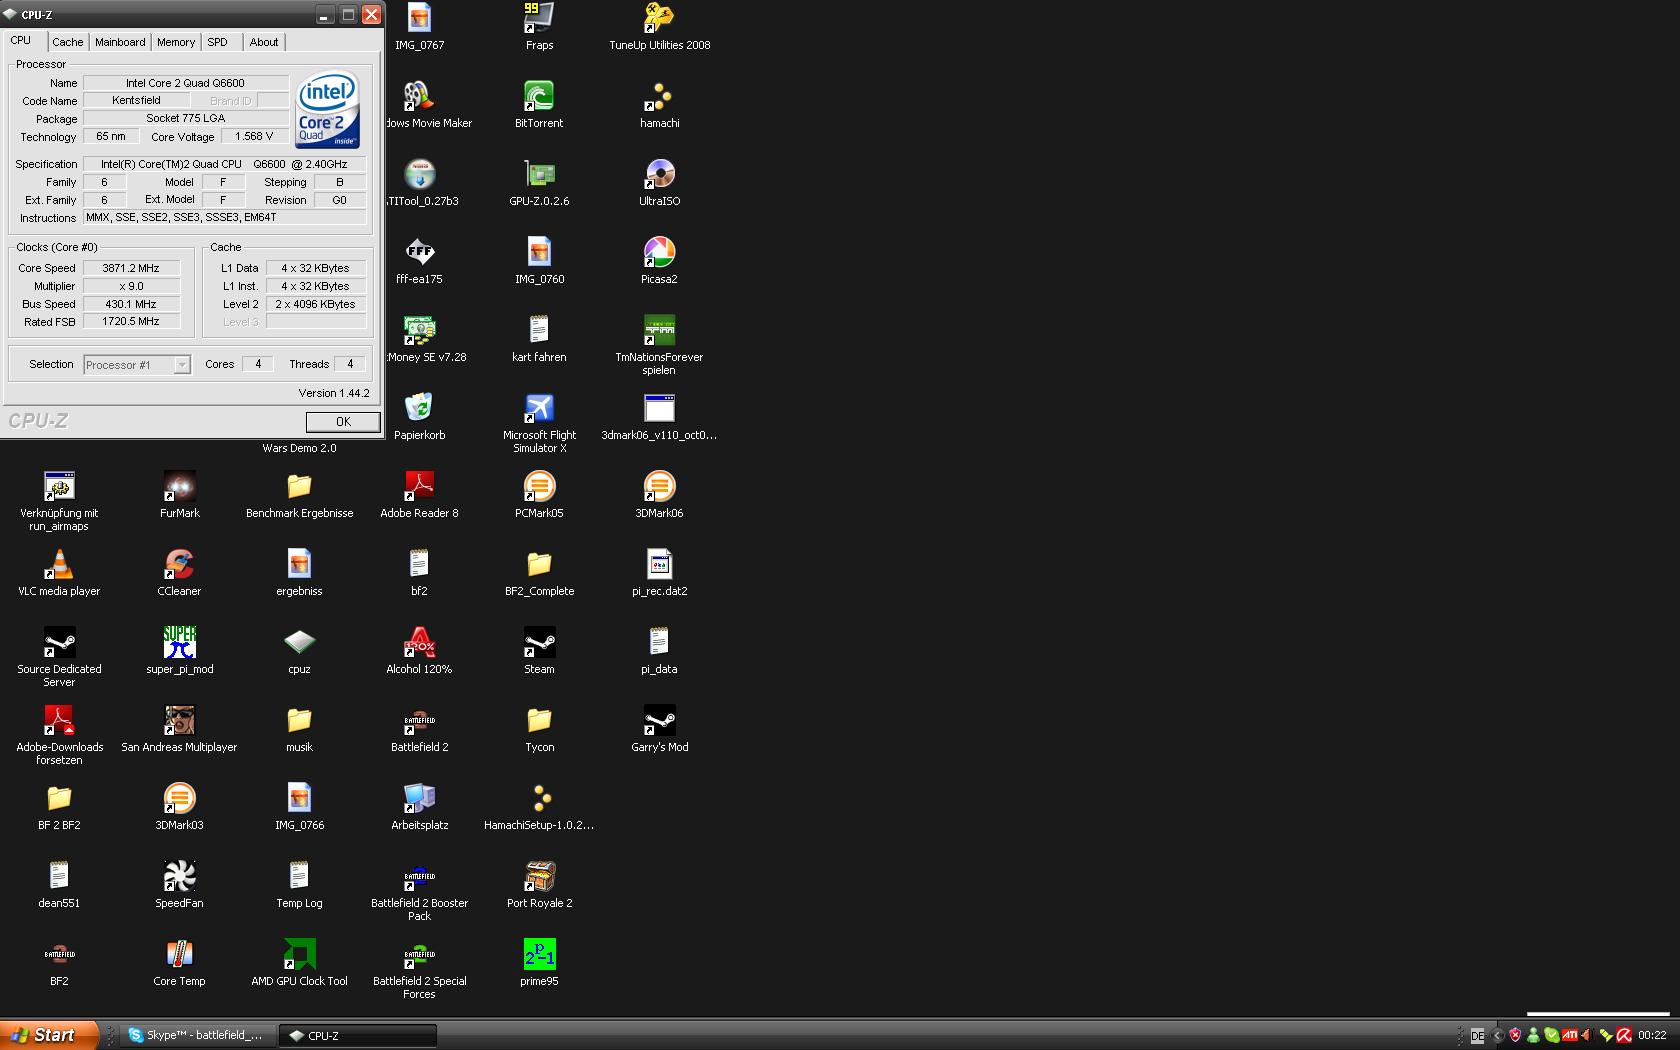Open the Source Dedicated Server icon
Viewport: 1680px width, 1050px height.
tap(59, 657)
